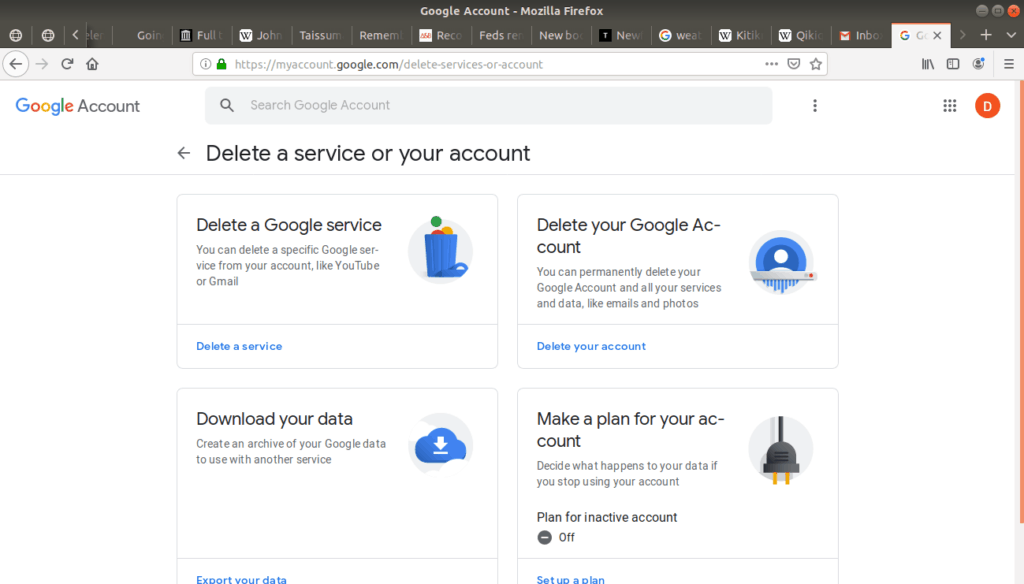Click the green secure connection padlock
Screen dimensions: 1024x584
pos(221,64)
